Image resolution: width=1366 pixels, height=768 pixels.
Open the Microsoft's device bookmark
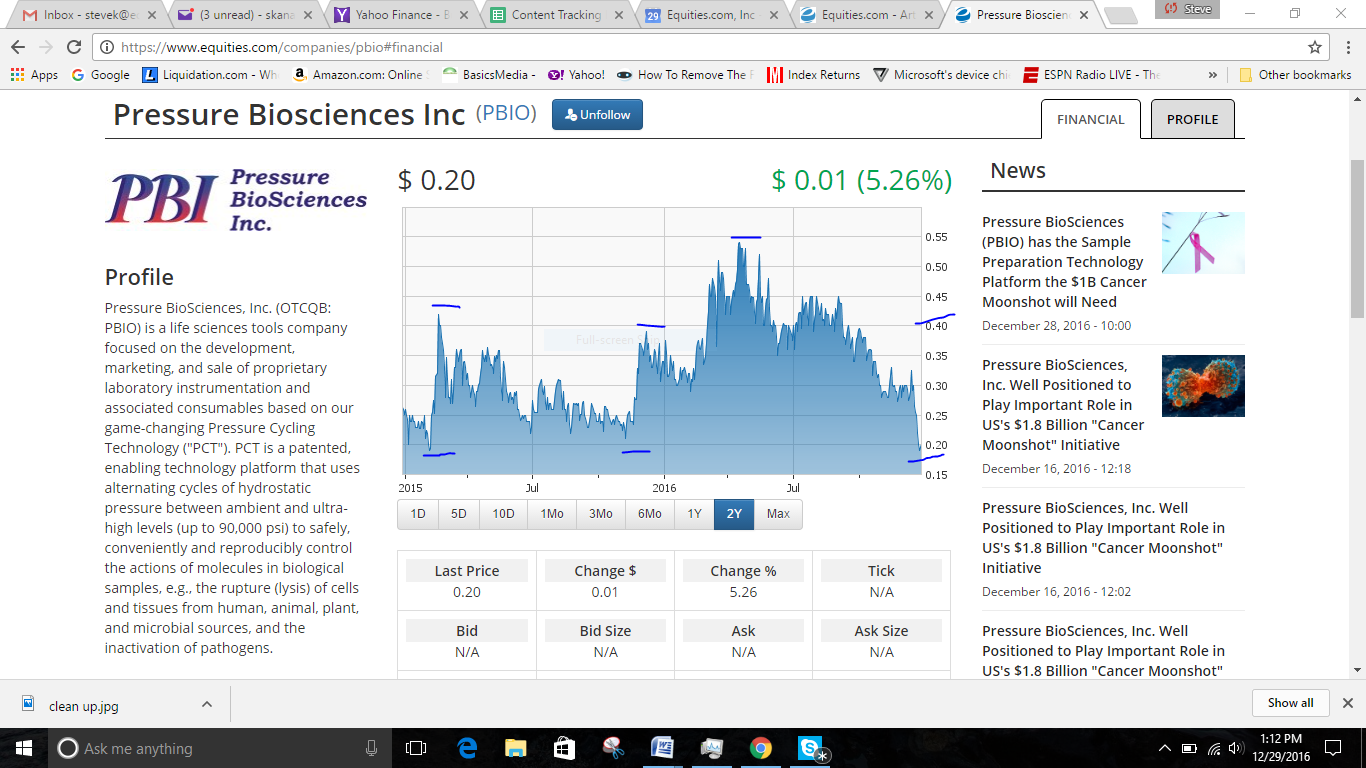click(941, 75)
